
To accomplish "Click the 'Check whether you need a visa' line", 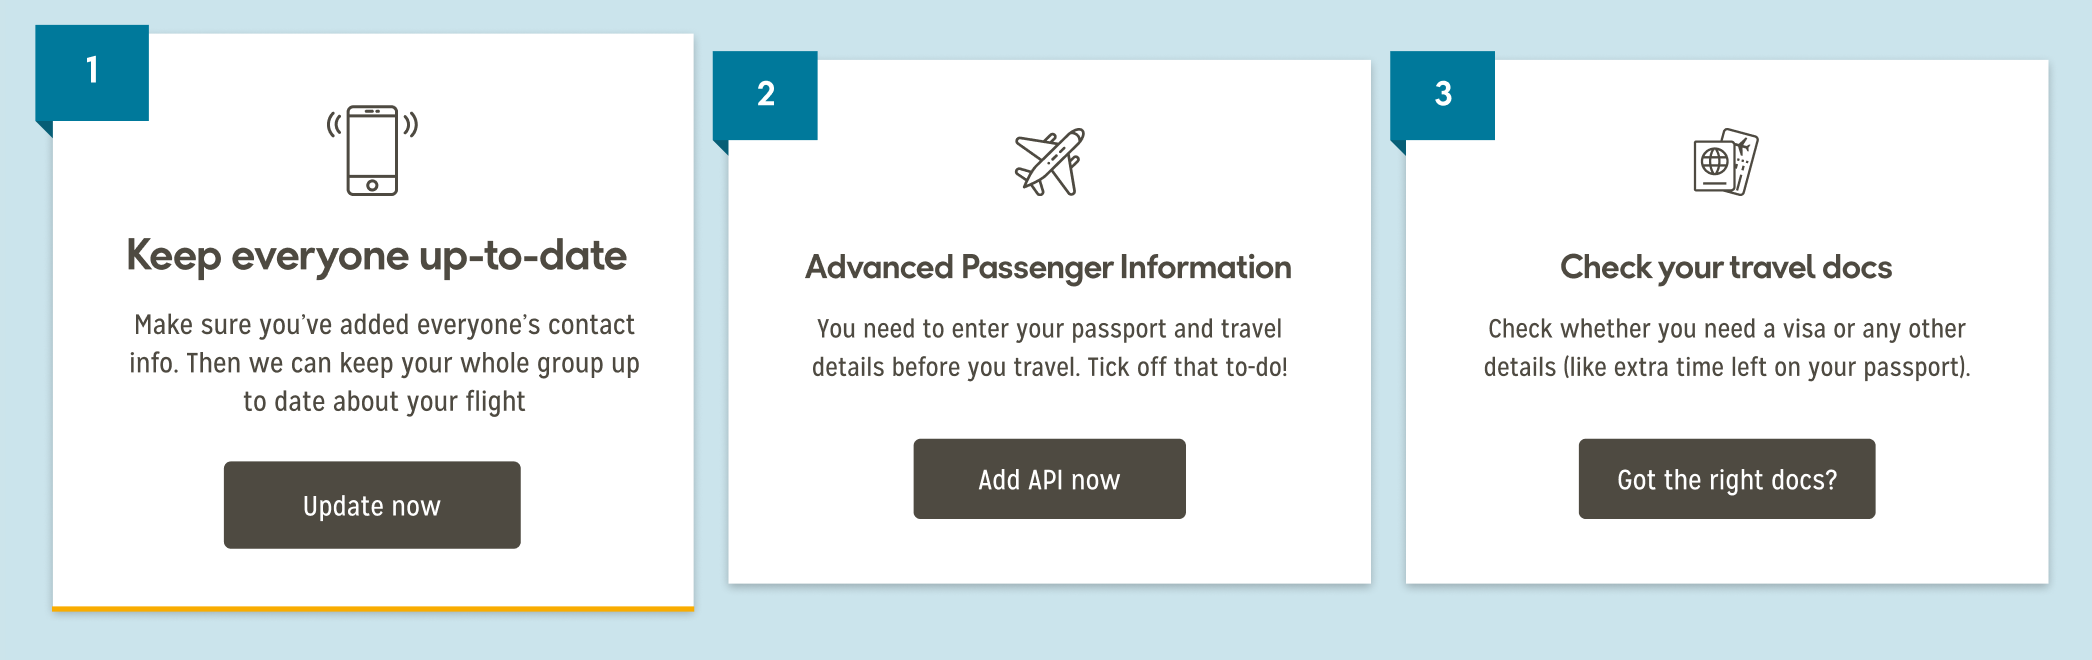I will tap(1726, 329).
